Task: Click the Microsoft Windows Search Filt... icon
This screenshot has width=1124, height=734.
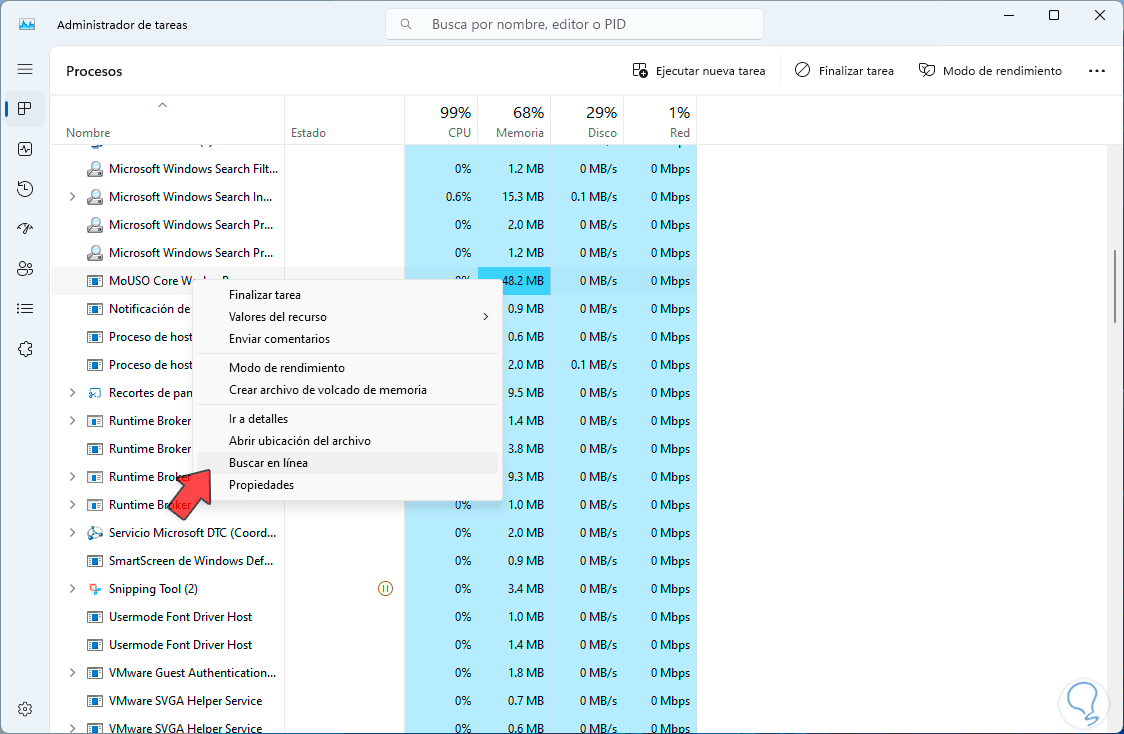Action: point(95,169)
